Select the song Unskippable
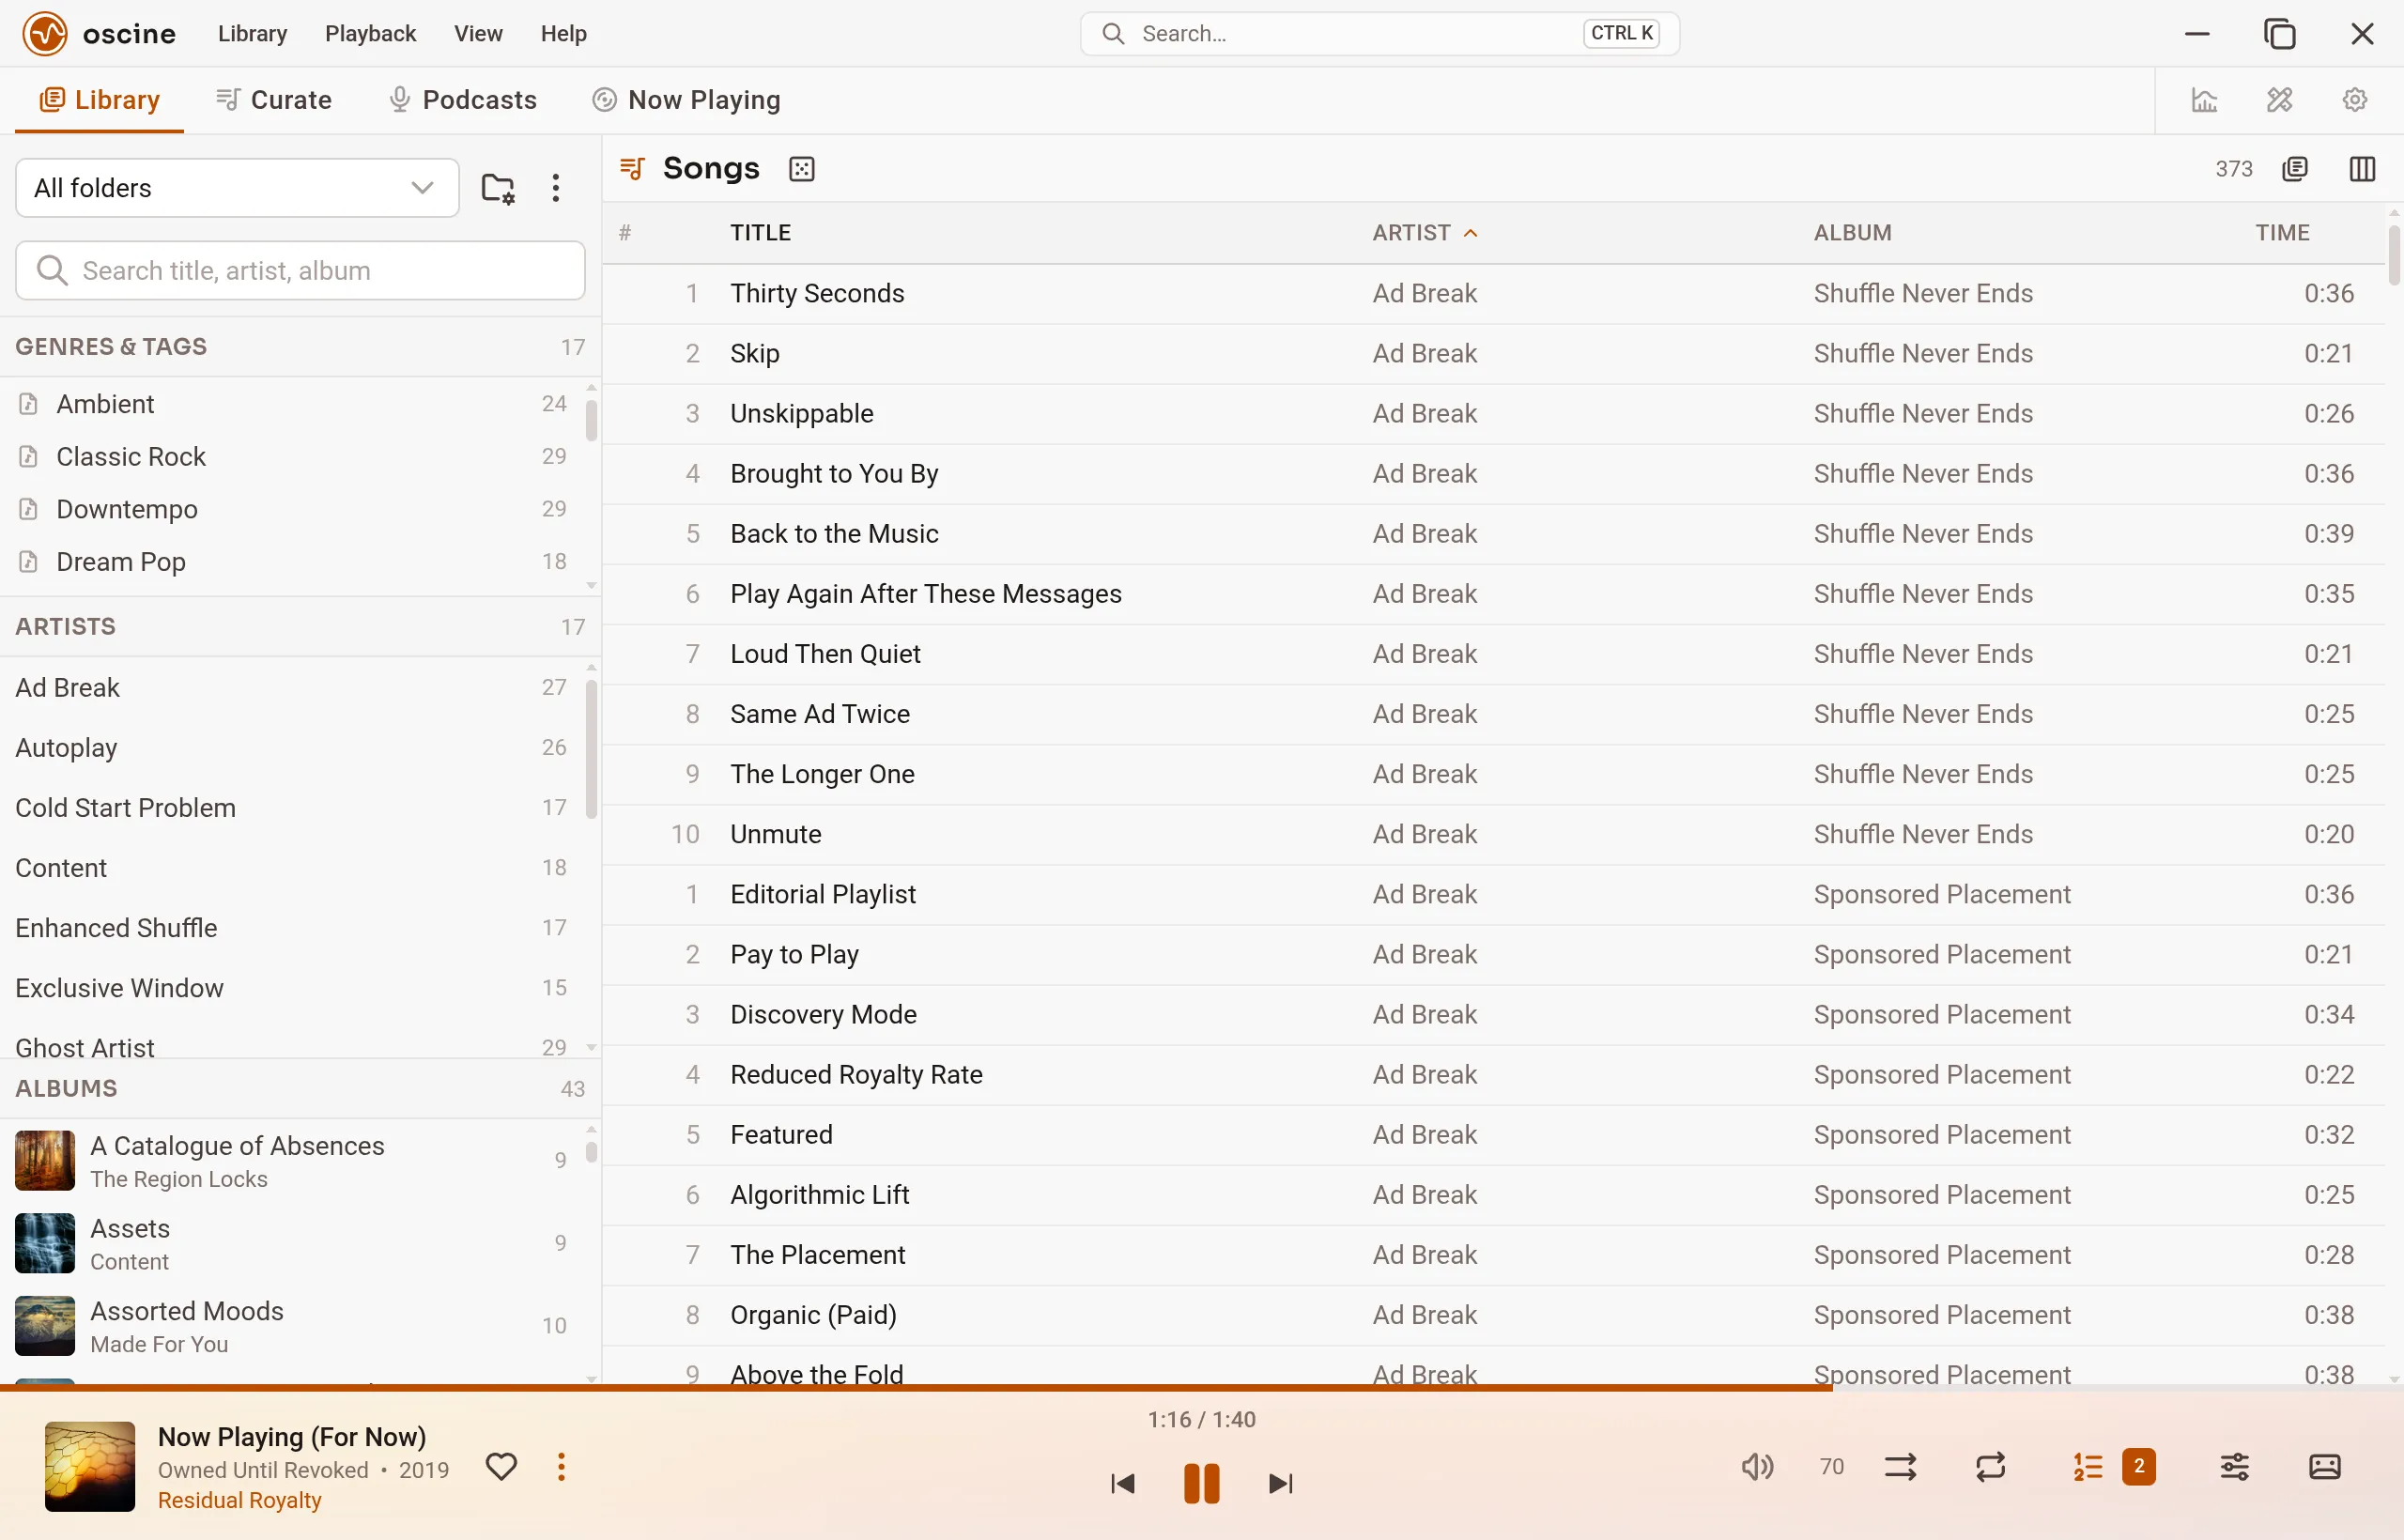The height and width of the screenshot is (1540, 2404). 1494,414
